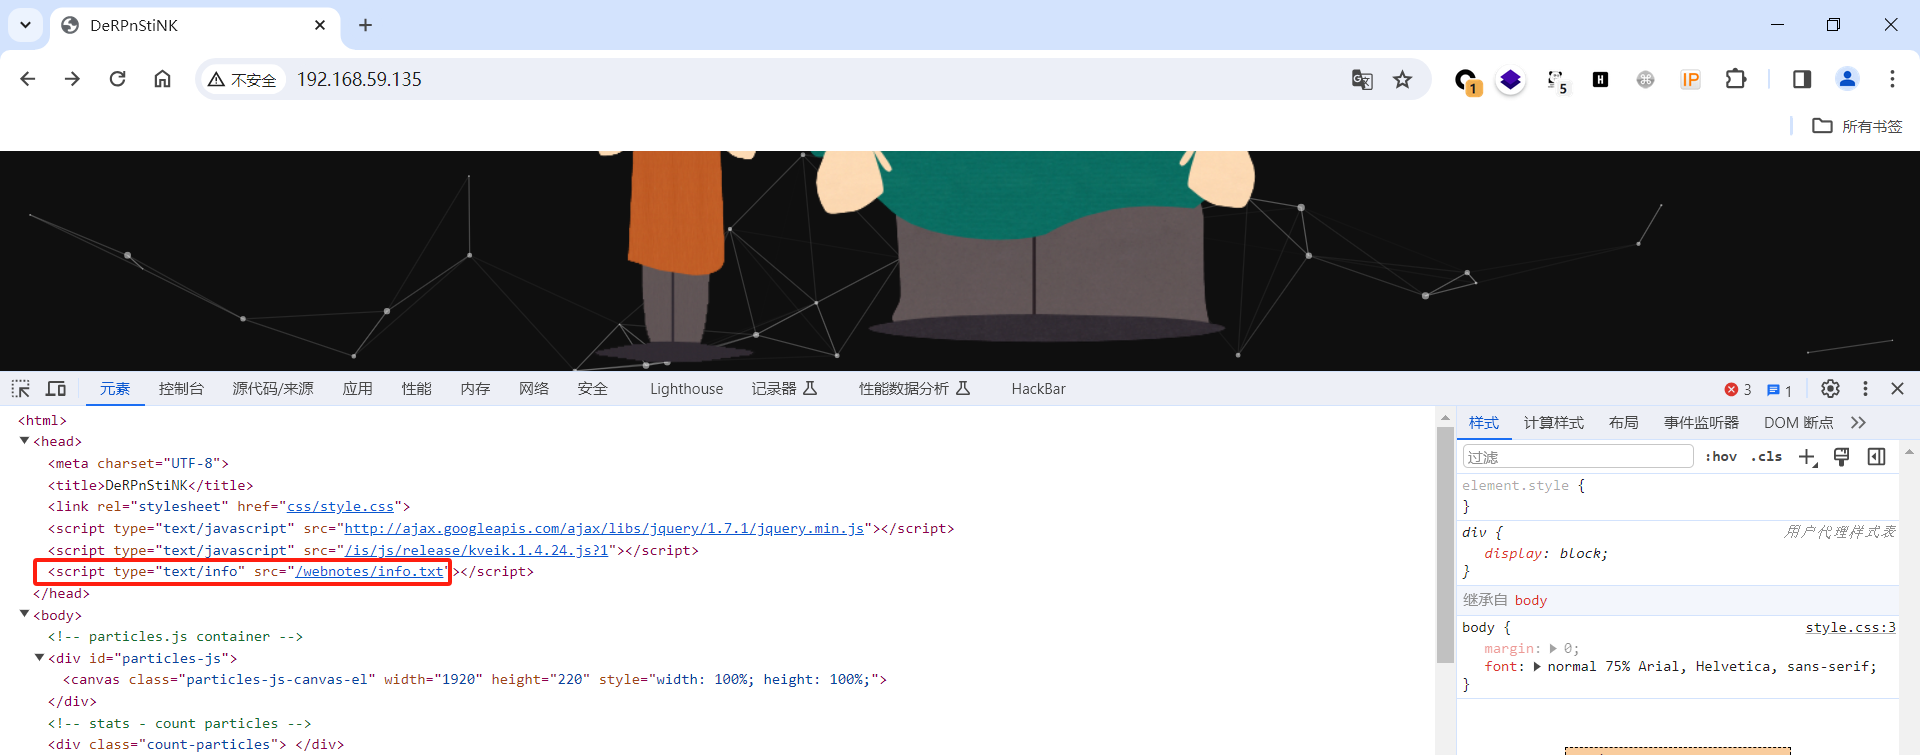The height and width of the screenshot is (755, 1920).
Task: Toggle the rendering emulation paintbrush icon
Action: tap(1842, 457)
